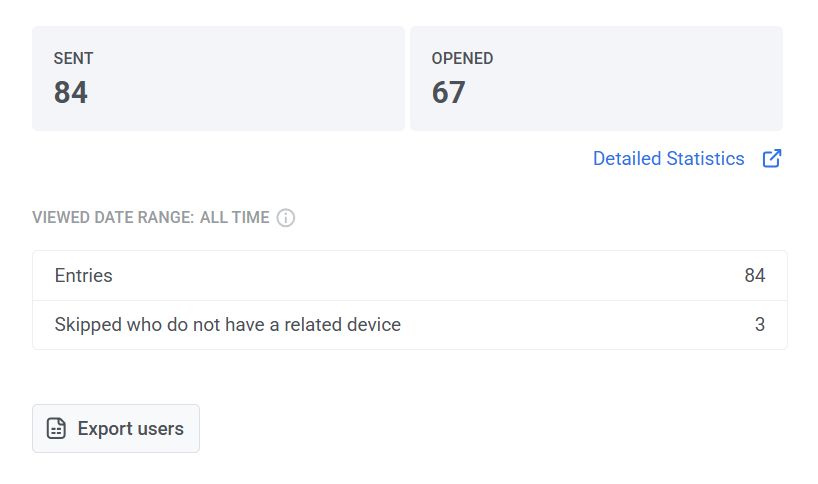Viewport: 818px width, 484px height.
Task: Click the document icon on Export users
Action: pyautogui.click(x=58, y=429)
